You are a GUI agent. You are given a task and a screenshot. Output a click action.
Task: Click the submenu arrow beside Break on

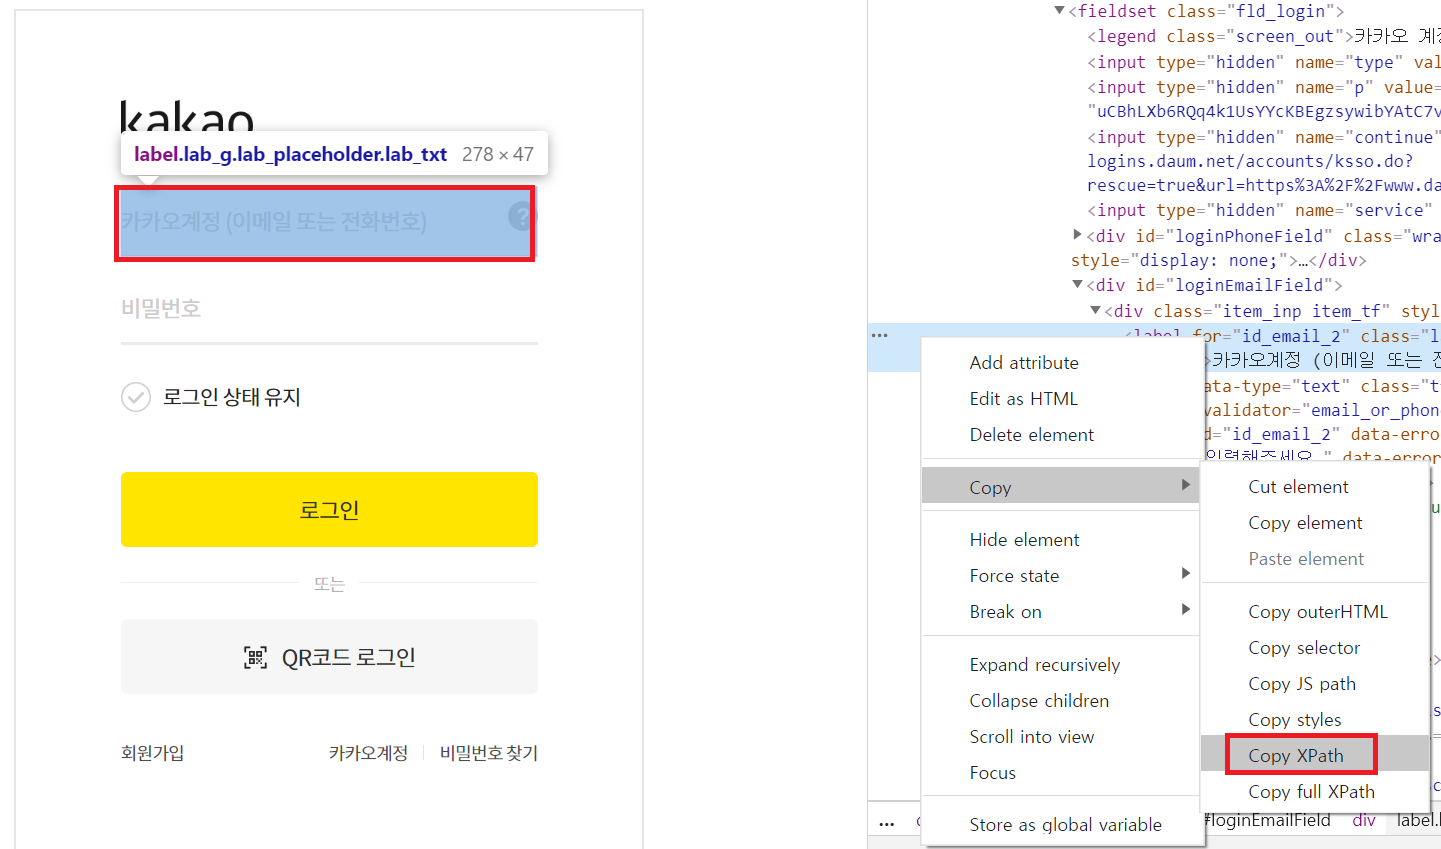[x=1185, y=610]
